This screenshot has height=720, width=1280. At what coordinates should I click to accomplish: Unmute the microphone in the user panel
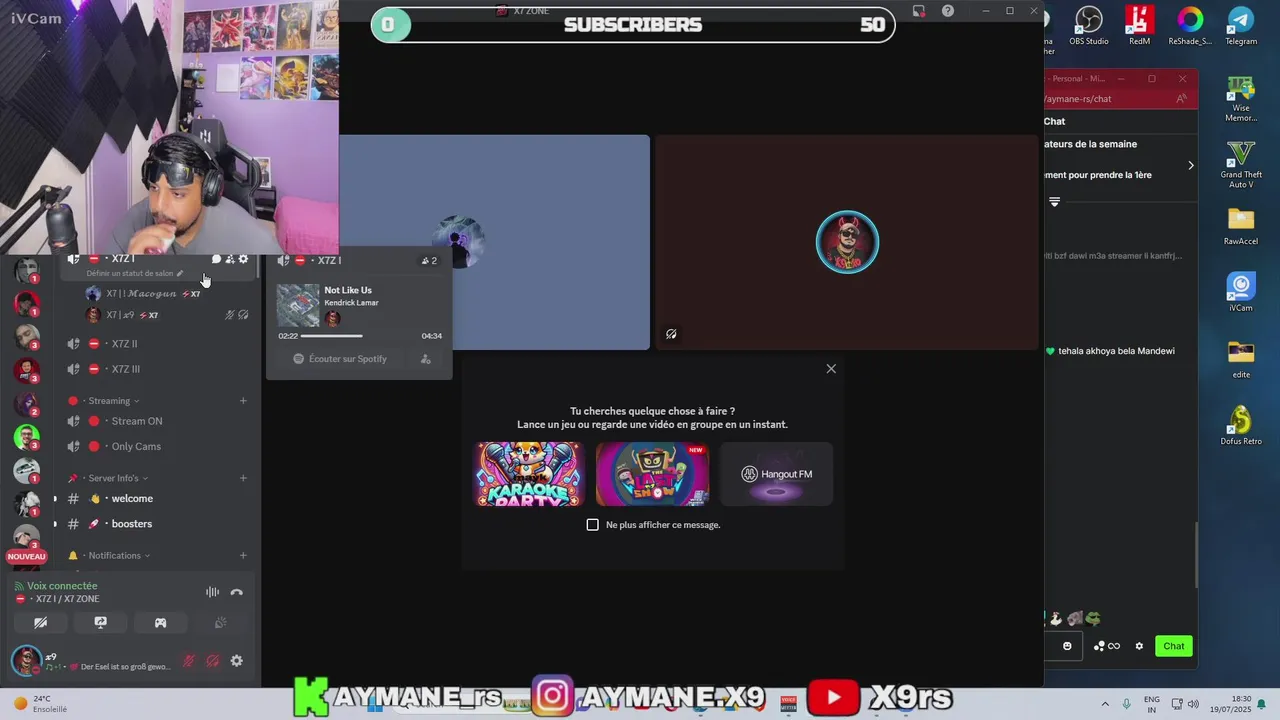click(188, 661)
